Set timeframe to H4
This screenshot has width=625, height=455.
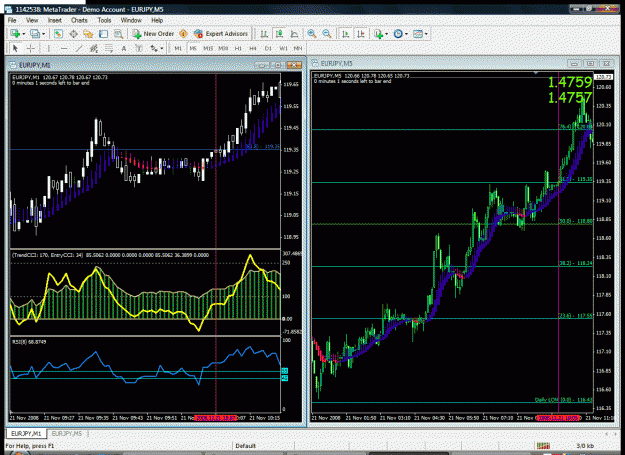[253, 48]
